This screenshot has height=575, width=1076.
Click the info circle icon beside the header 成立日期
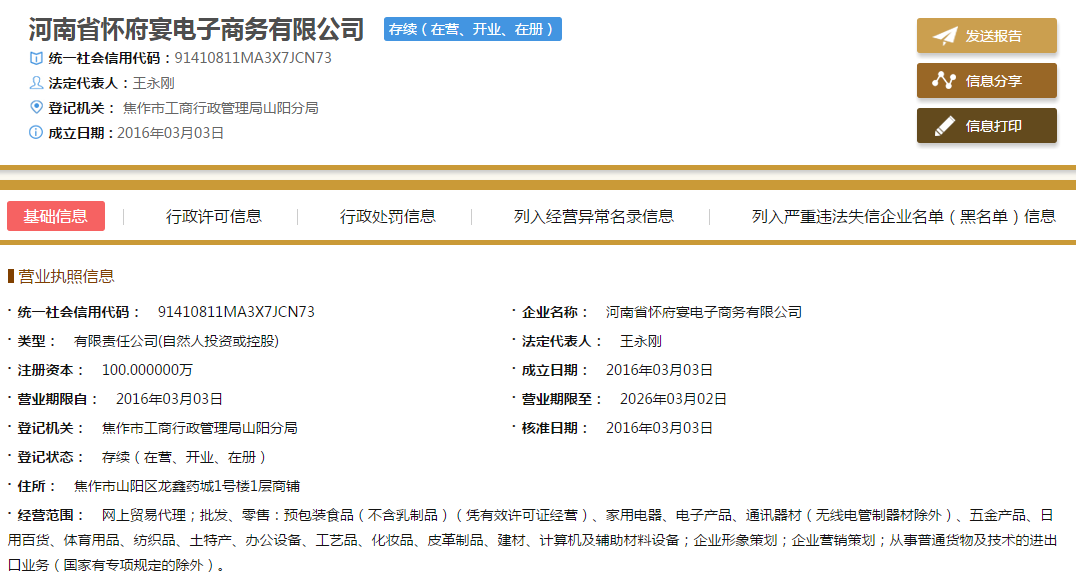click(x=37, y=132)
